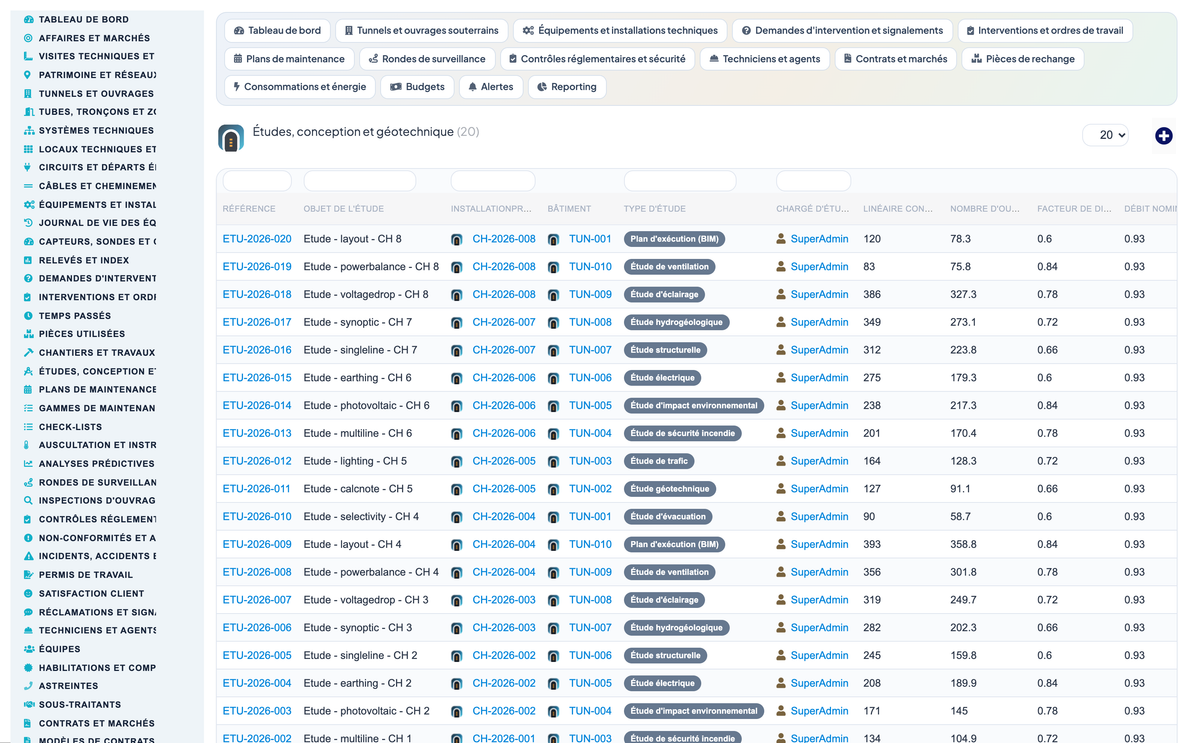Open Pièces de rechange tab

[1023, 59]
